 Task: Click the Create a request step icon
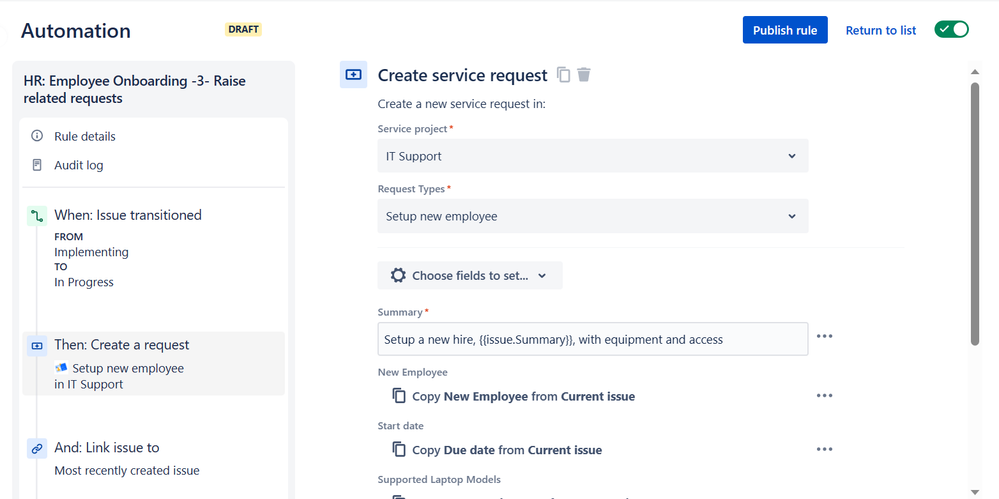click(x=37, y=345)
